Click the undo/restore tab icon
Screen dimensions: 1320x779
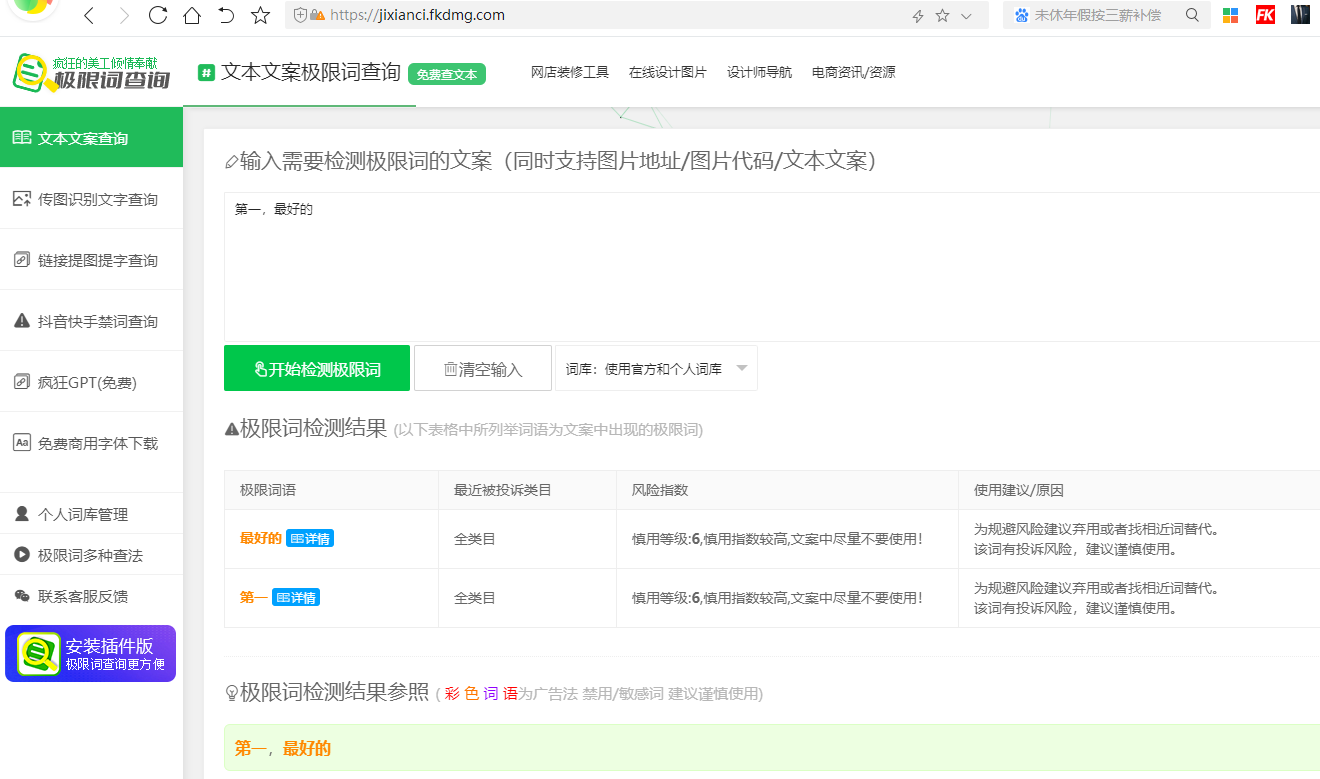click(x=226, y=15)
